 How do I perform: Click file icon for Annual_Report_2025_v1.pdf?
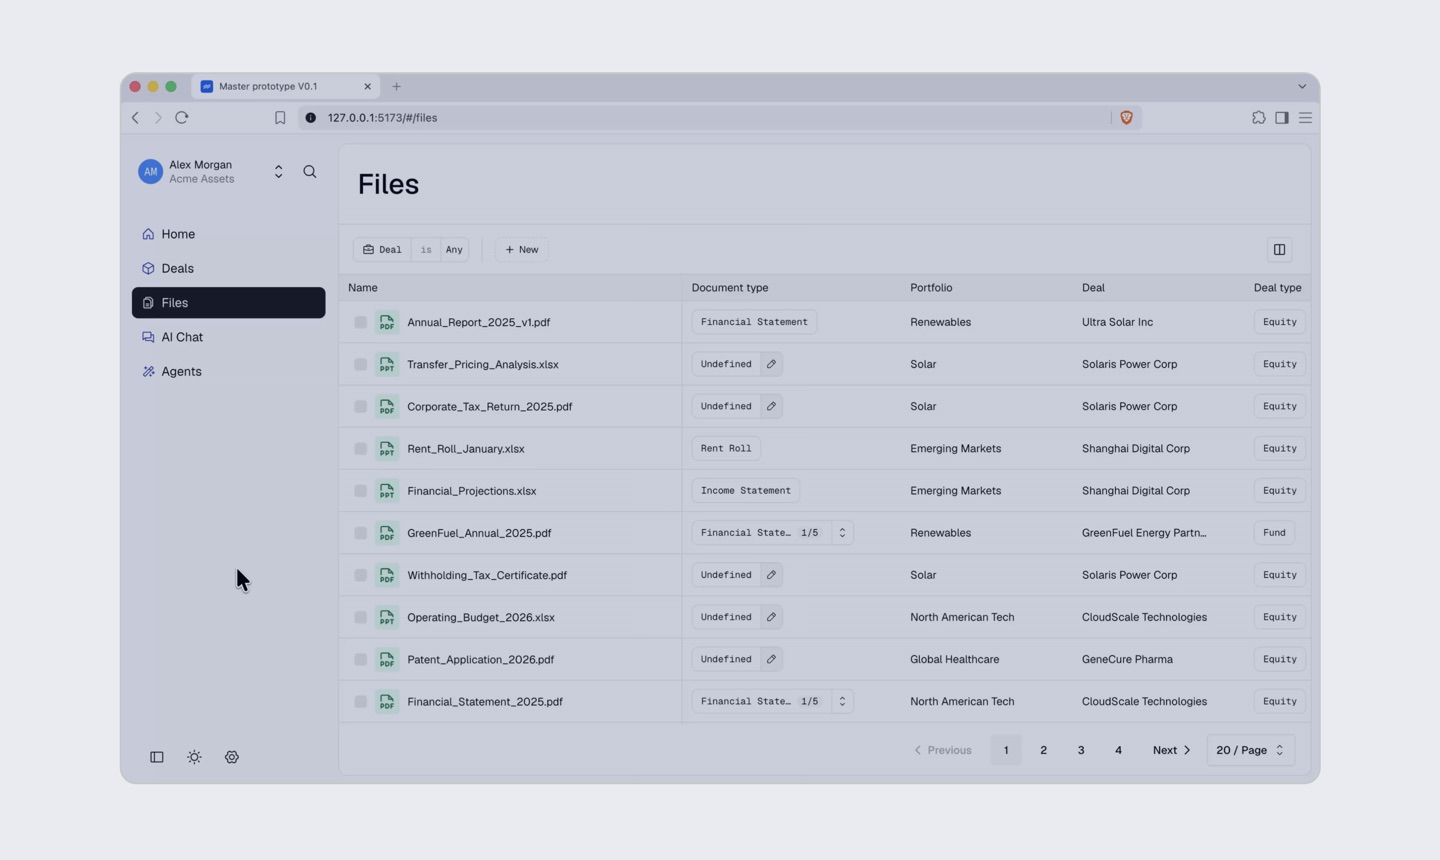(x=386, y=322)
